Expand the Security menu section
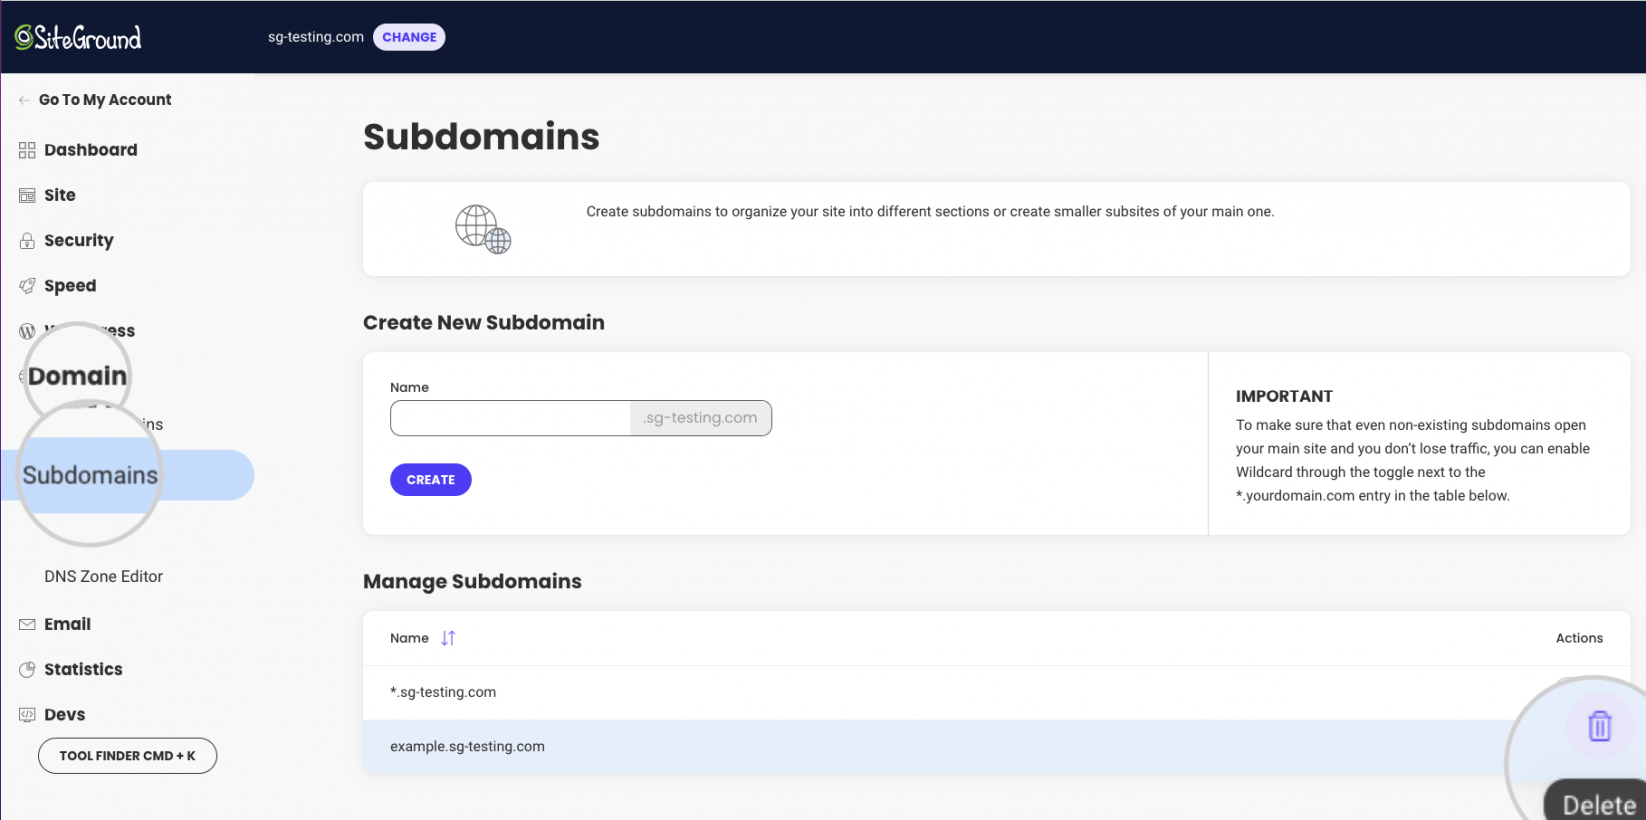1646x820 pixels. 79,240
